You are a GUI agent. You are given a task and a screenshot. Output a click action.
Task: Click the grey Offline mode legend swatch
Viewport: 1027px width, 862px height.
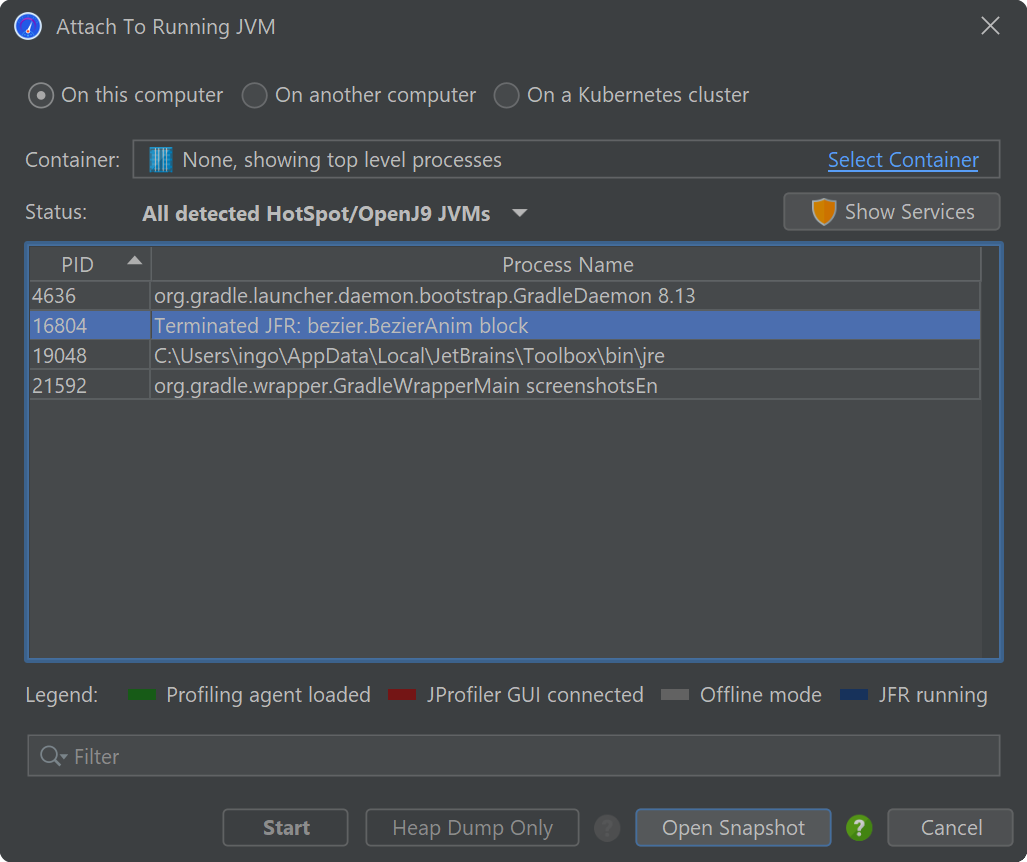[675, 695]
